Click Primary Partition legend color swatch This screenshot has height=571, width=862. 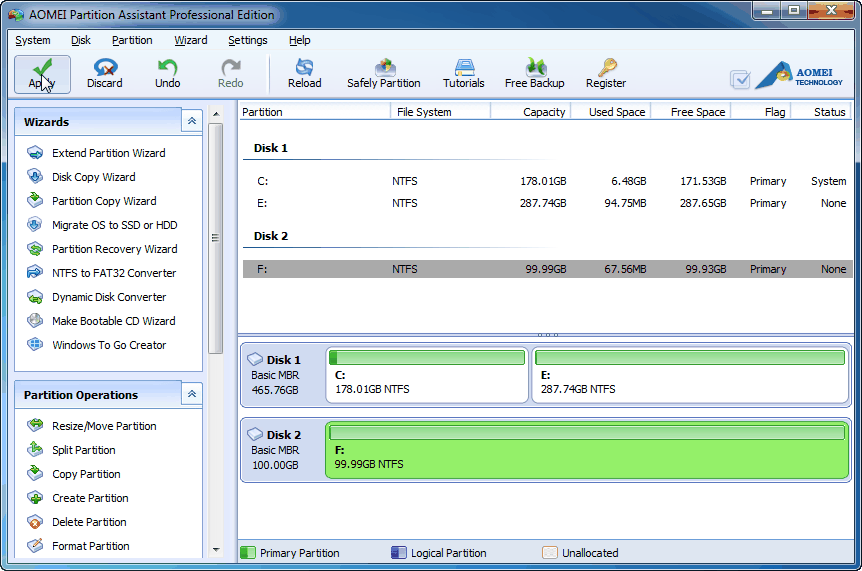248,552
